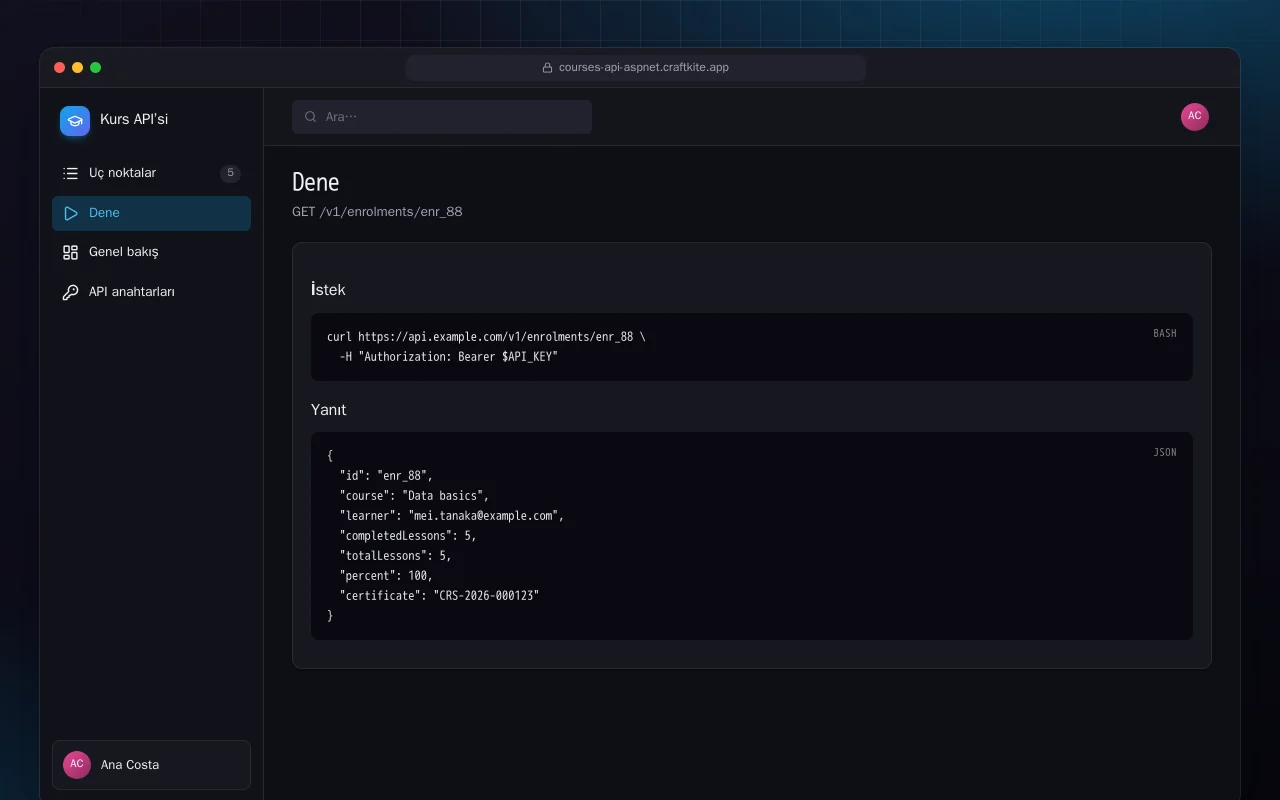Click the Genel bakış grid icon
The width and height of the screenshot is (1280, 800).
(70, 252)
